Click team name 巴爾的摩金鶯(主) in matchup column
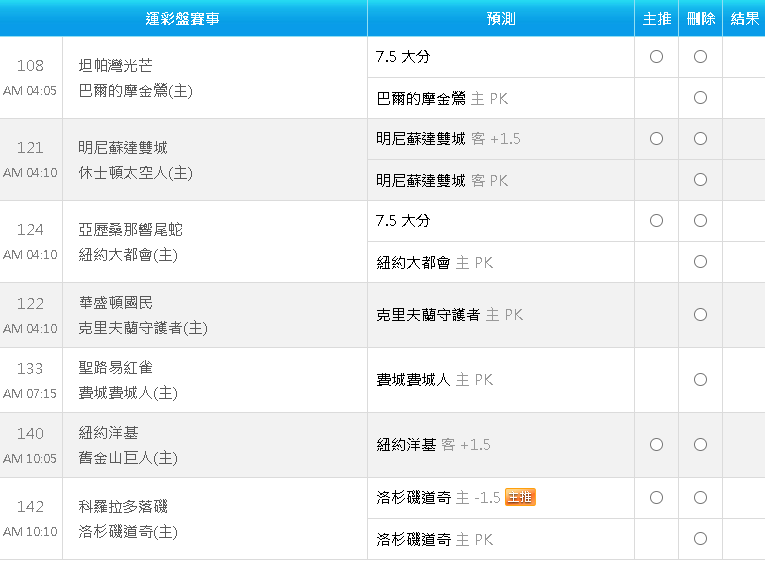Screen dimensions: 765x561 coord(136,91)
